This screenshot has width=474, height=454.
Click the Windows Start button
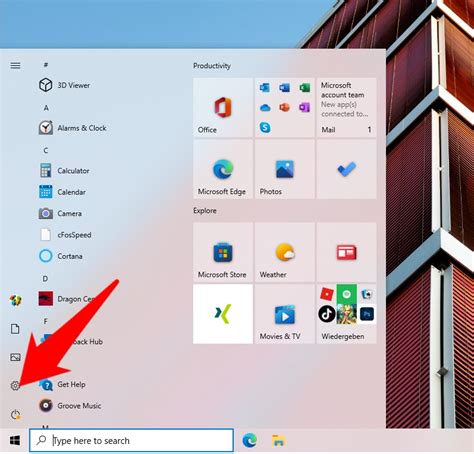15,441
